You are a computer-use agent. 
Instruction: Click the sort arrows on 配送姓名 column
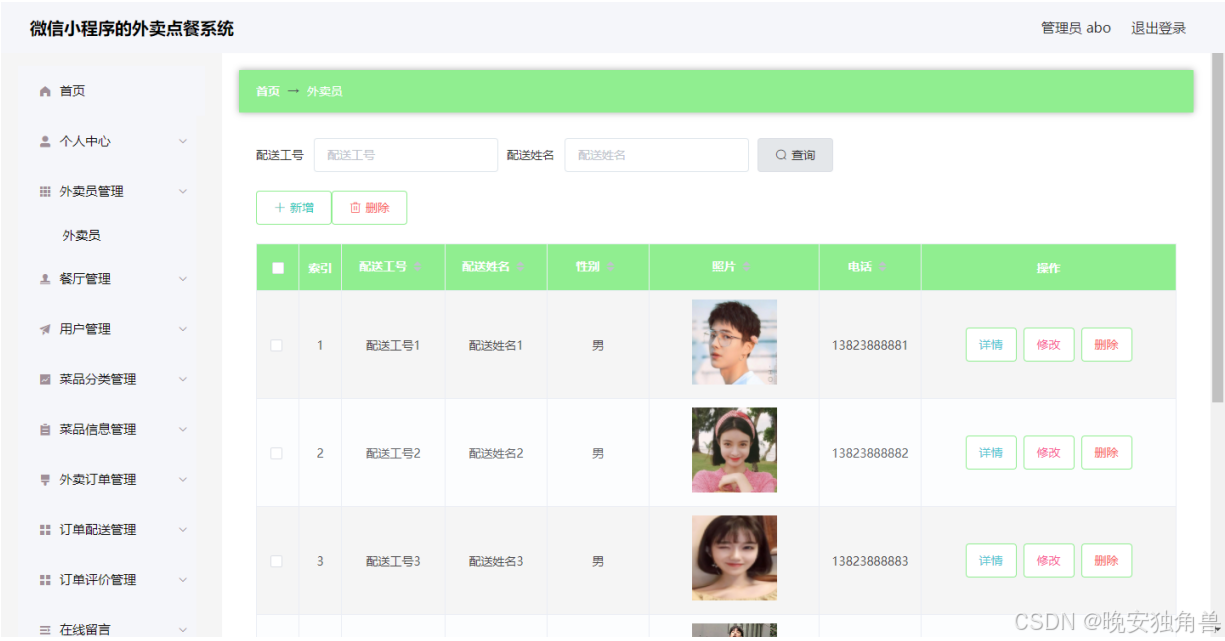click(x=521, y=267)
